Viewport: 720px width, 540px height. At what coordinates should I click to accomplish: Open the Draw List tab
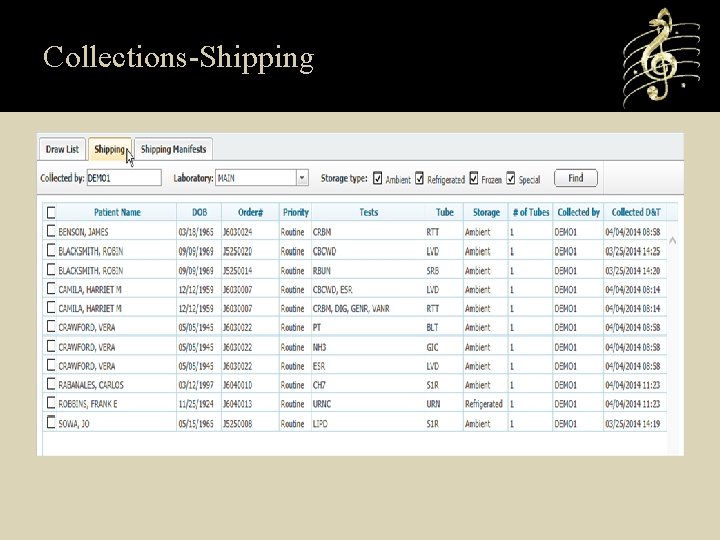[x=62, y=149]
